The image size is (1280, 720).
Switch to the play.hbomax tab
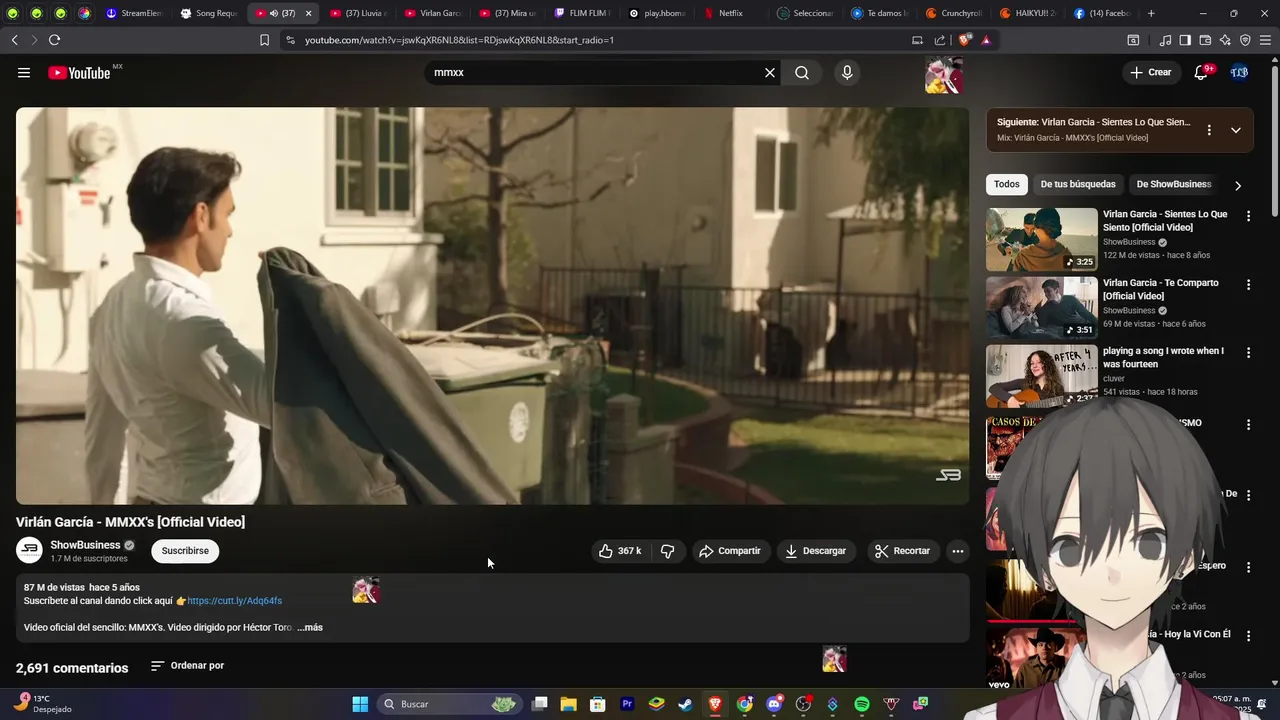[657, 13]
